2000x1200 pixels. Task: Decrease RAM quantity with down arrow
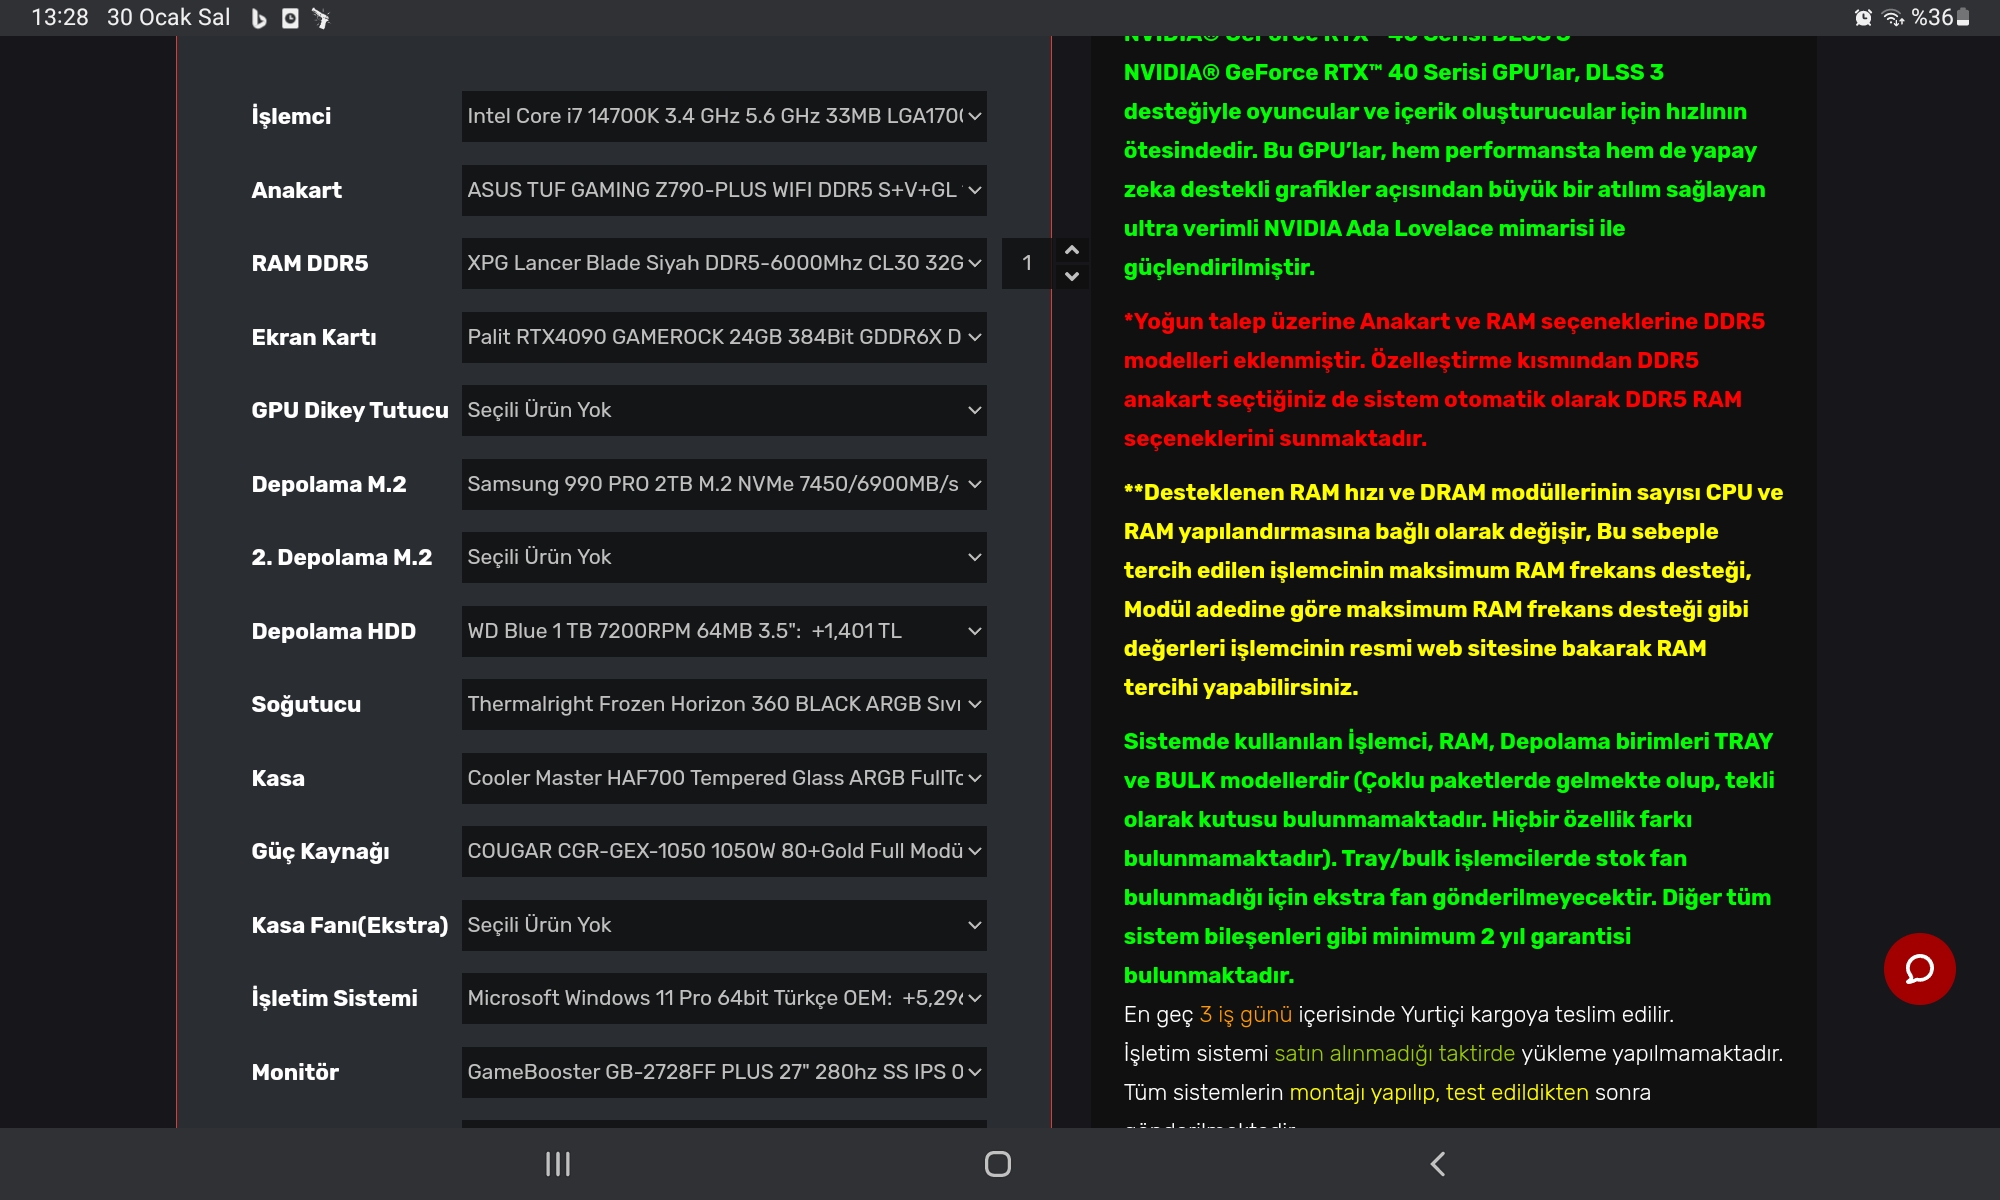[x=1072, y=276]
